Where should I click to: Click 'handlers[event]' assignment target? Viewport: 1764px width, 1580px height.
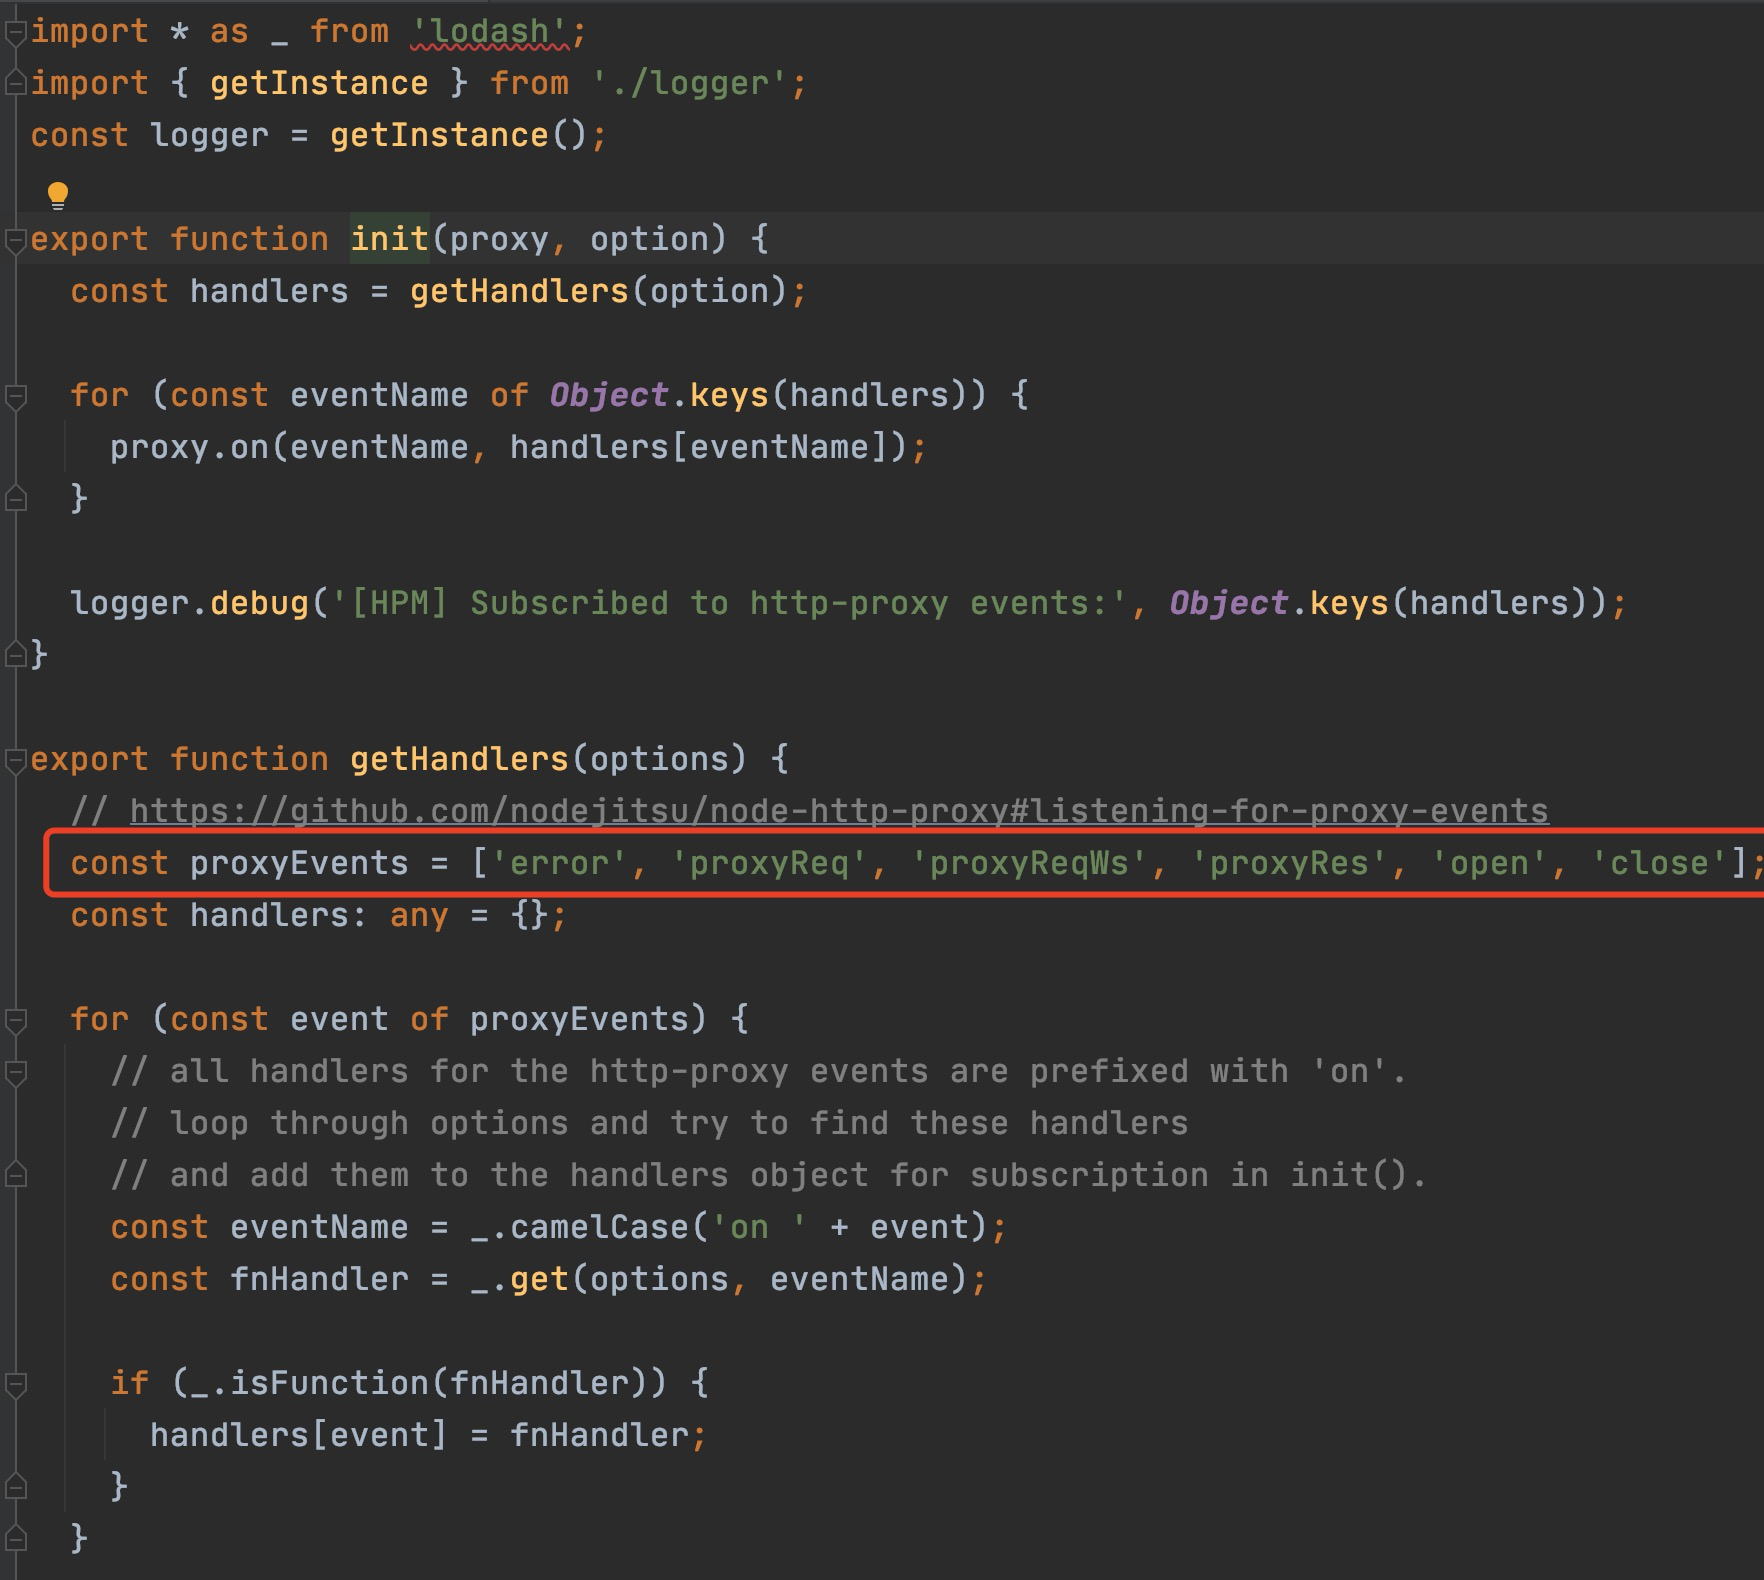pyautogui.click(x=299, y=1436)
